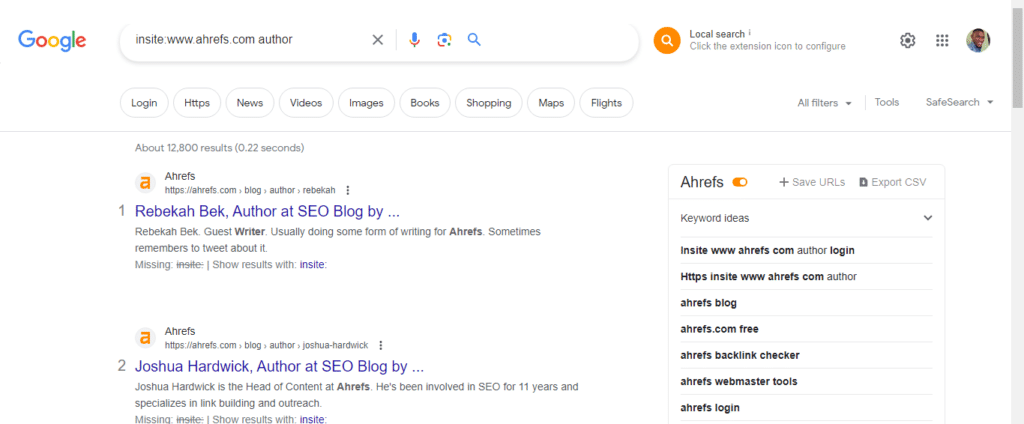Switch to the News tab
The image size is (1024, 424).
tap(250, 103)
